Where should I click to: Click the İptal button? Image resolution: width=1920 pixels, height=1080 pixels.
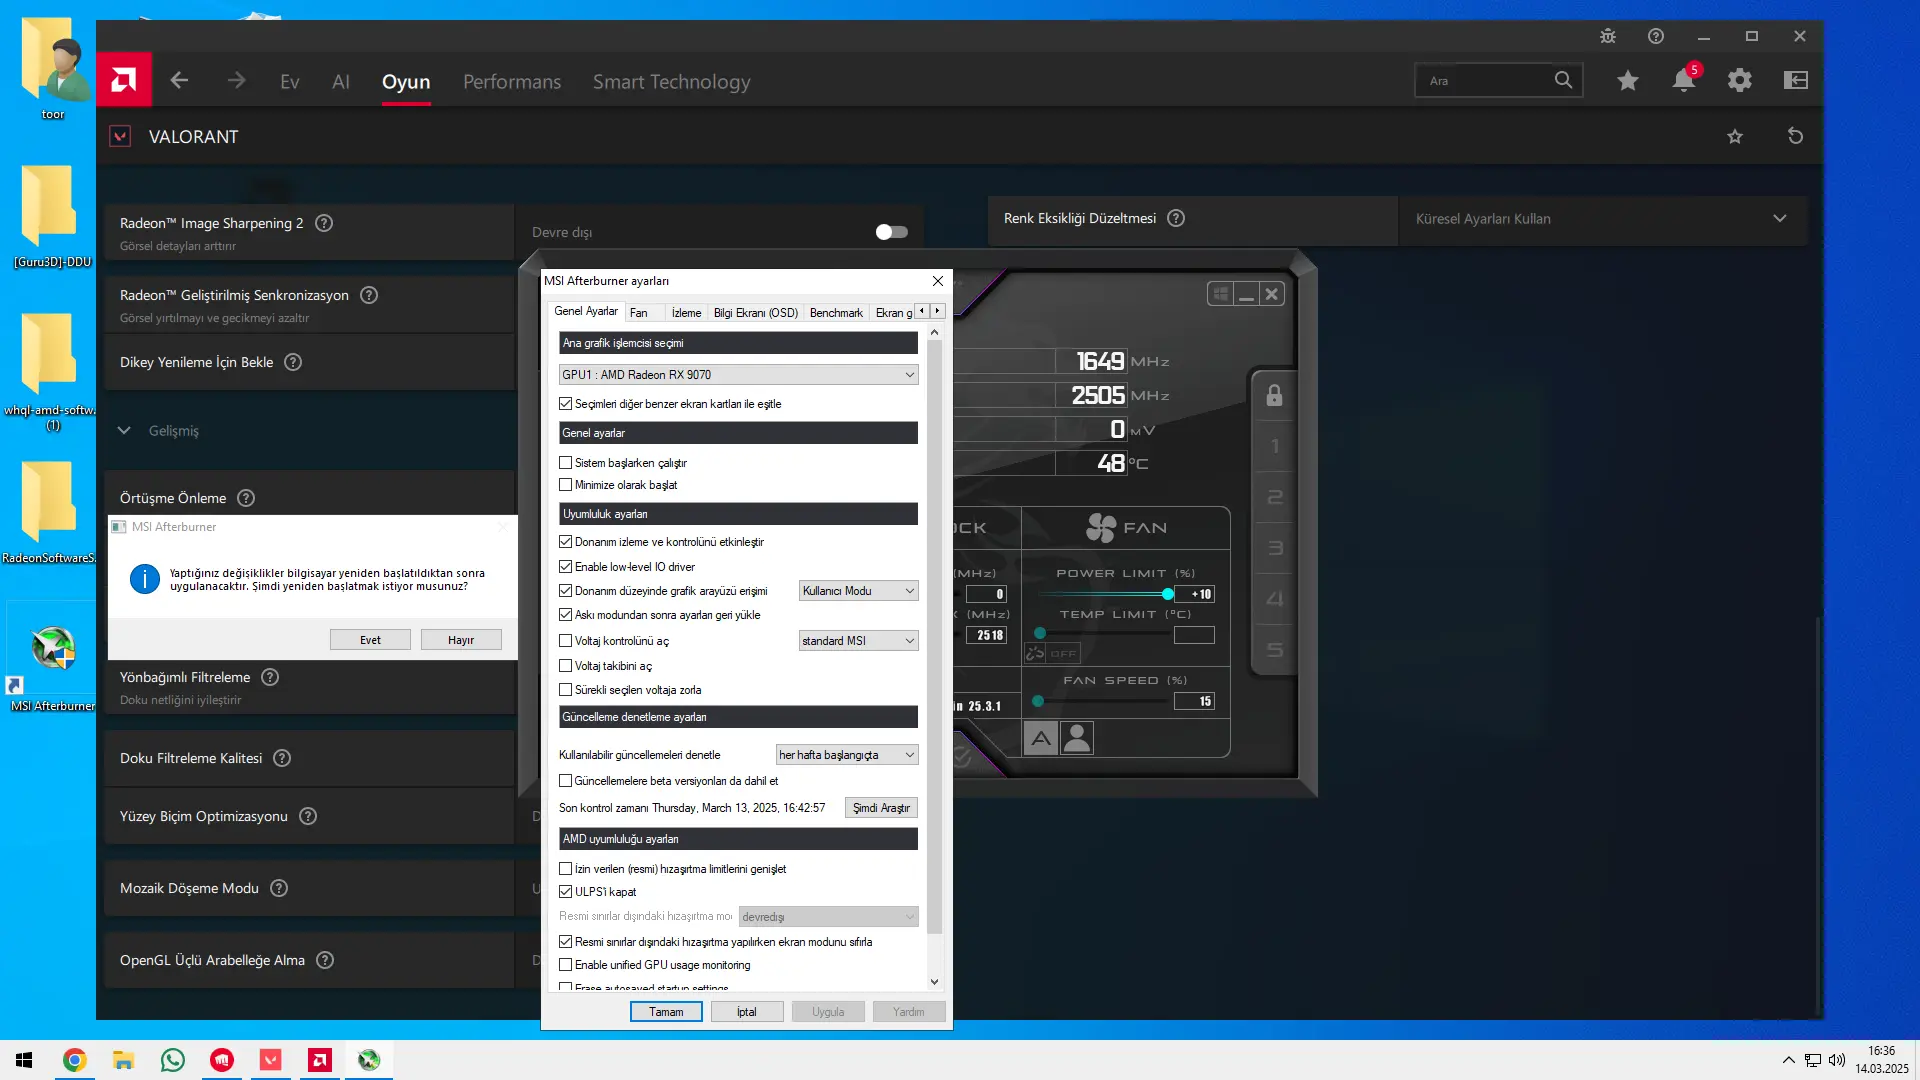[747, 1012]
